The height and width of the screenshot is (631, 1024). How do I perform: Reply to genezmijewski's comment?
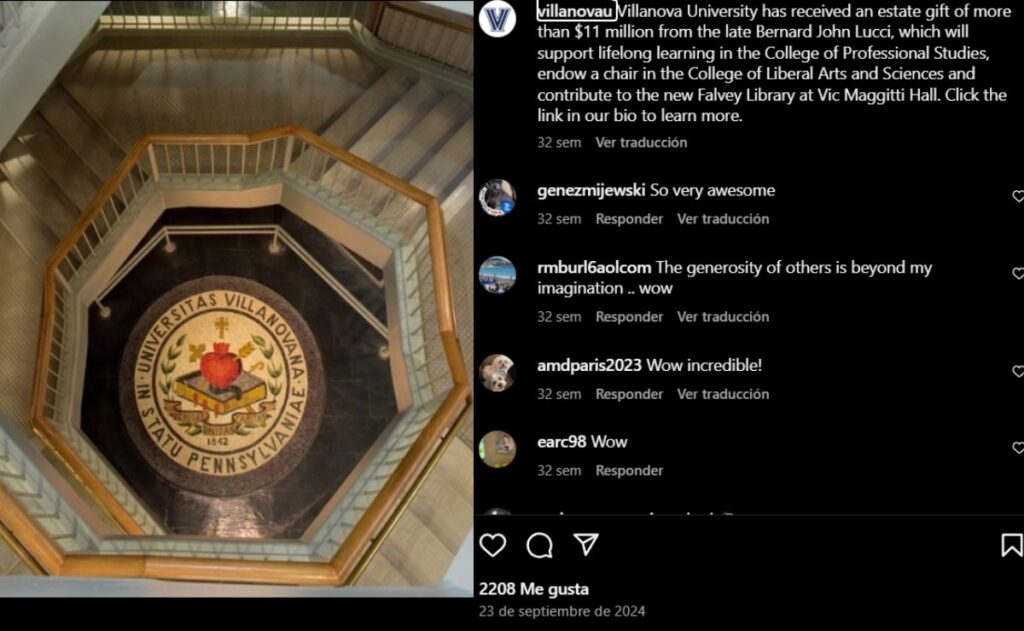pyautogui.click(x=629, y=219)
